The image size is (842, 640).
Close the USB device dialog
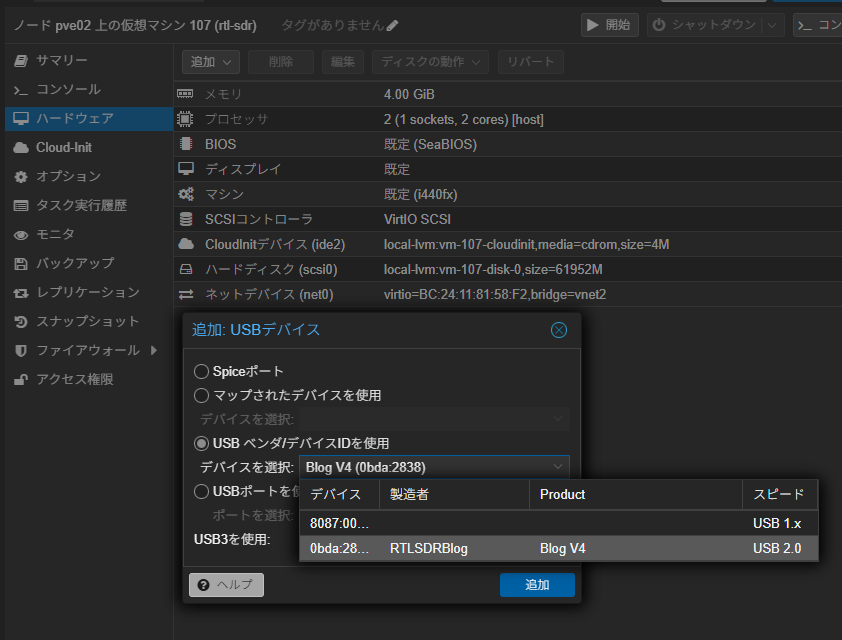click(x=559, y=330)
